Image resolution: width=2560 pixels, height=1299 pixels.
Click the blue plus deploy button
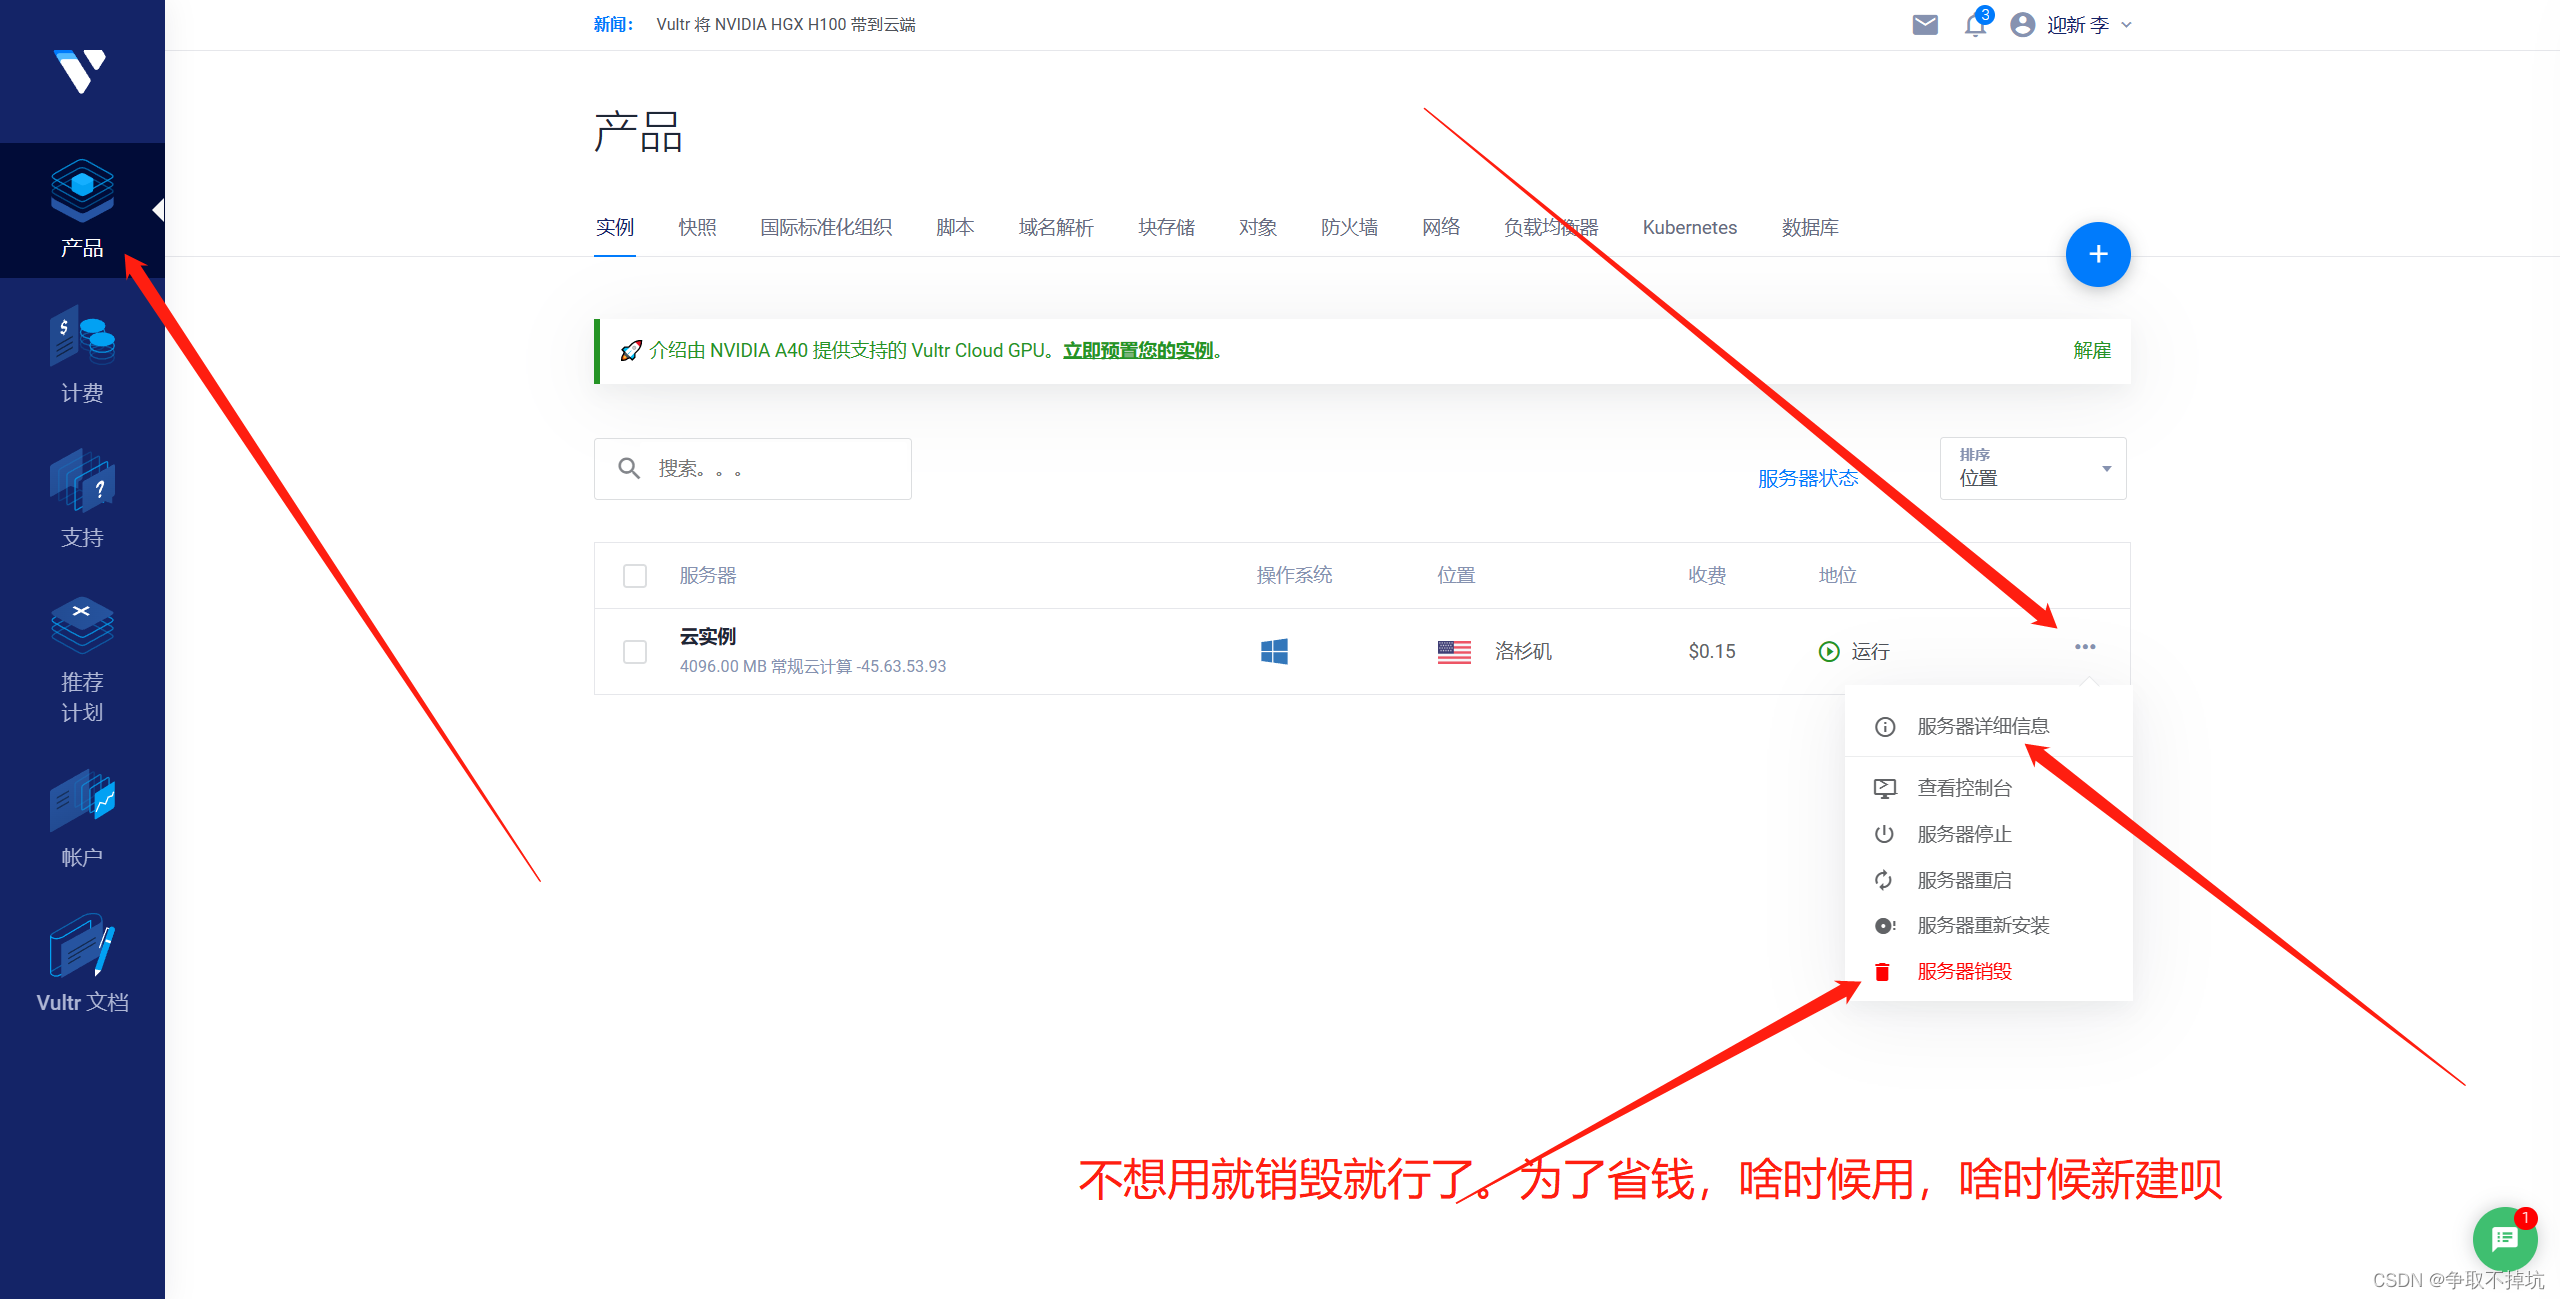click(x=2098, y=254)
